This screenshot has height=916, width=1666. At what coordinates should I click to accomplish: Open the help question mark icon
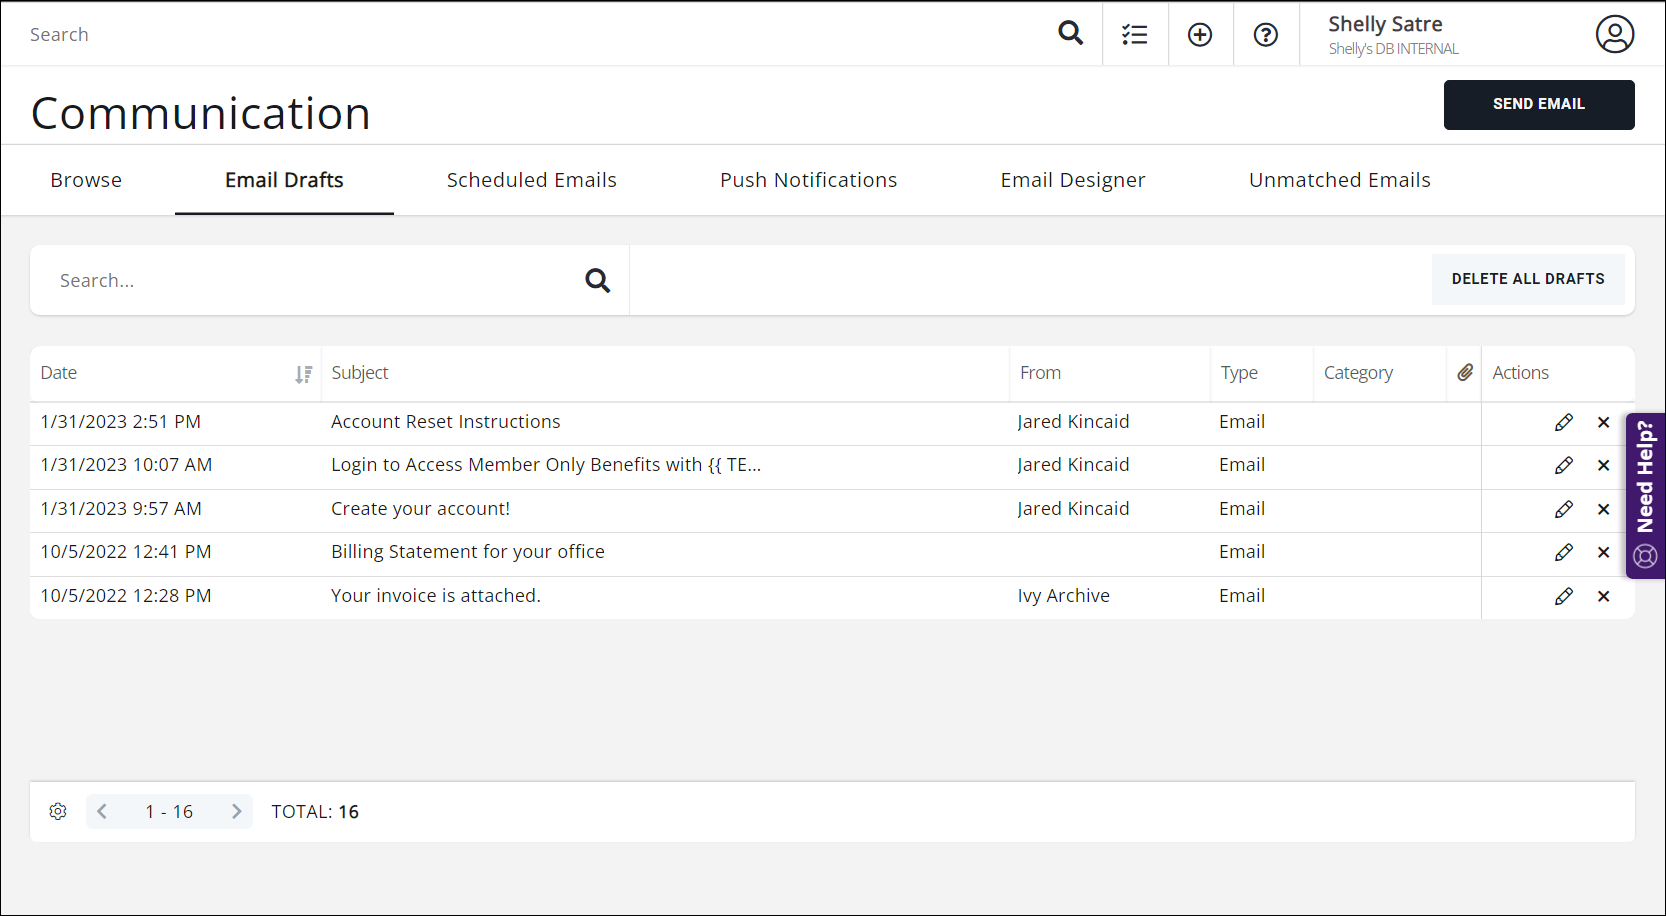click(1266, 35)
